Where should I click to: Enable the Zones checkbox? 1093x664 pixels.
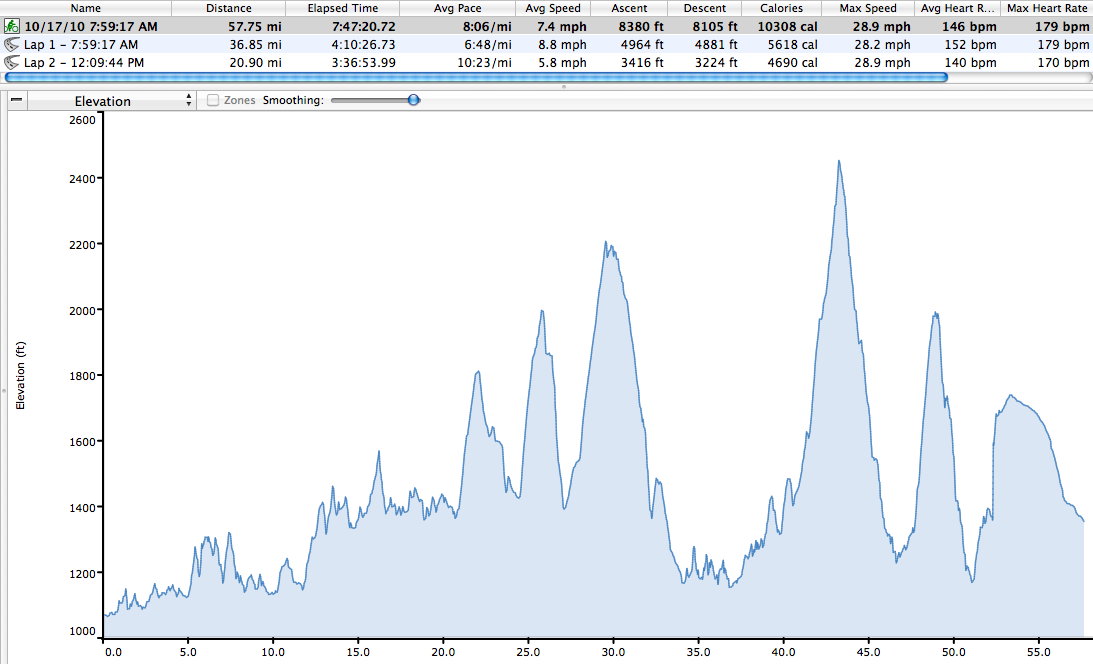[213, 100]
